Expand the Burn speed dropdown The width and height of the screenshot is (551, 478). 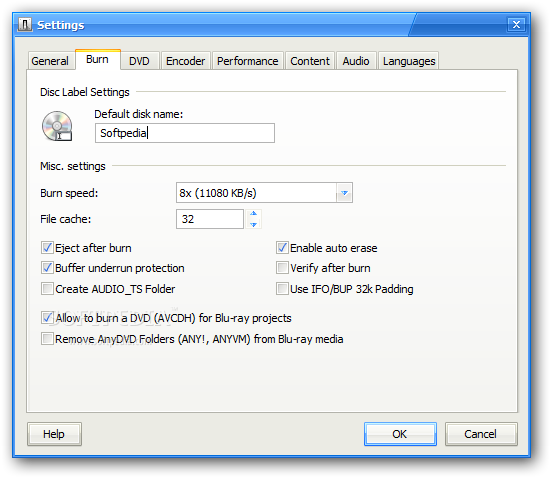coord(344,193)
